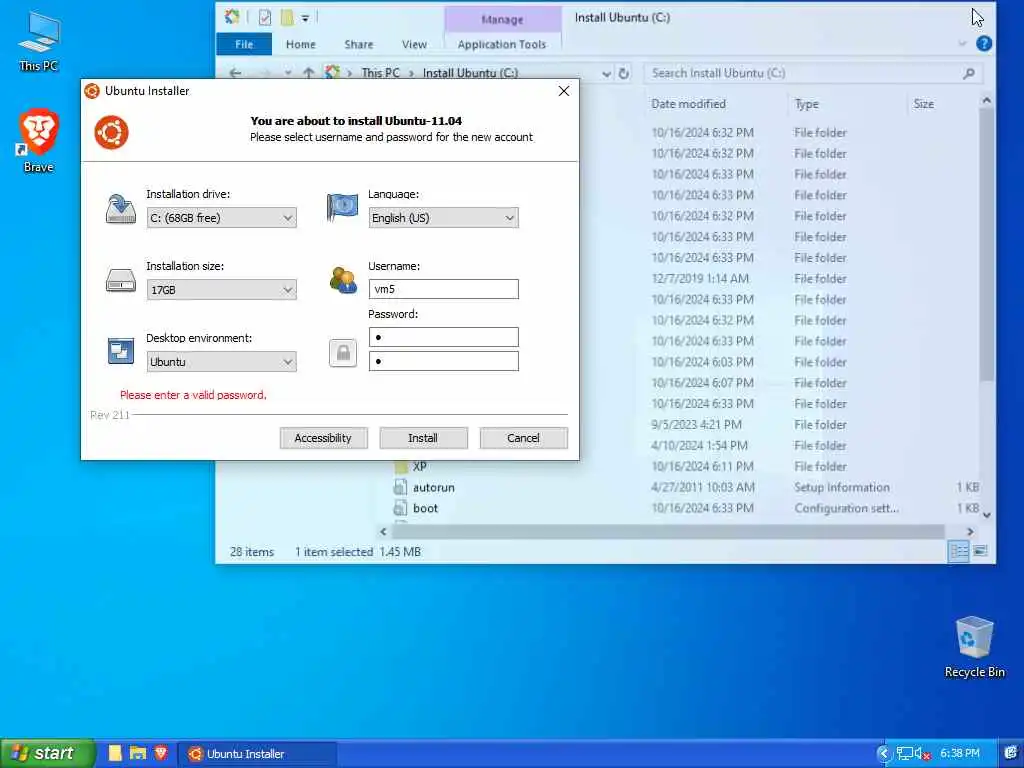Click the properties icon in quick access toolbar

click(x=264, y=18)
